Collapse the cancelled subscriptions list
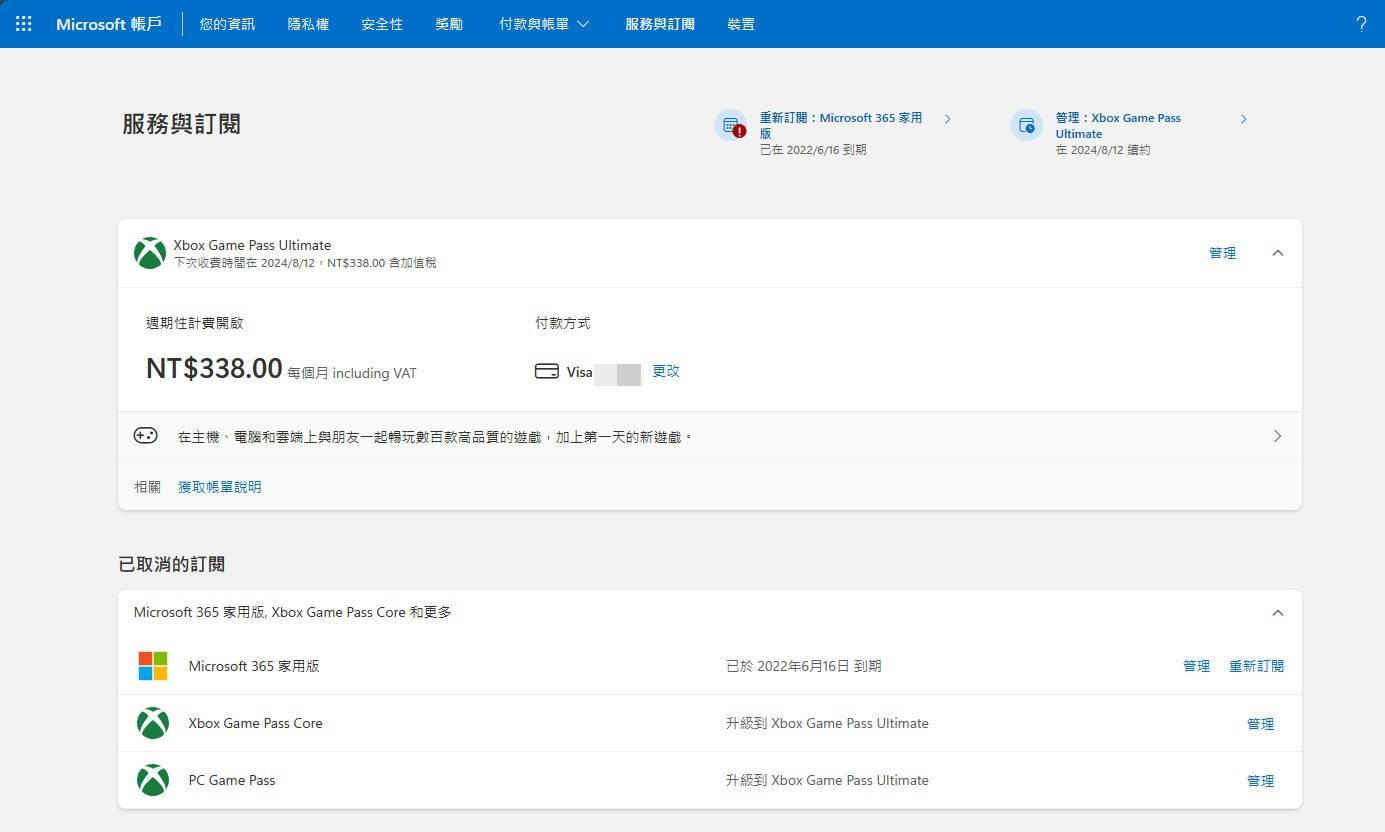Screen dimensions: 1385x832 [x=1278, y=613]
